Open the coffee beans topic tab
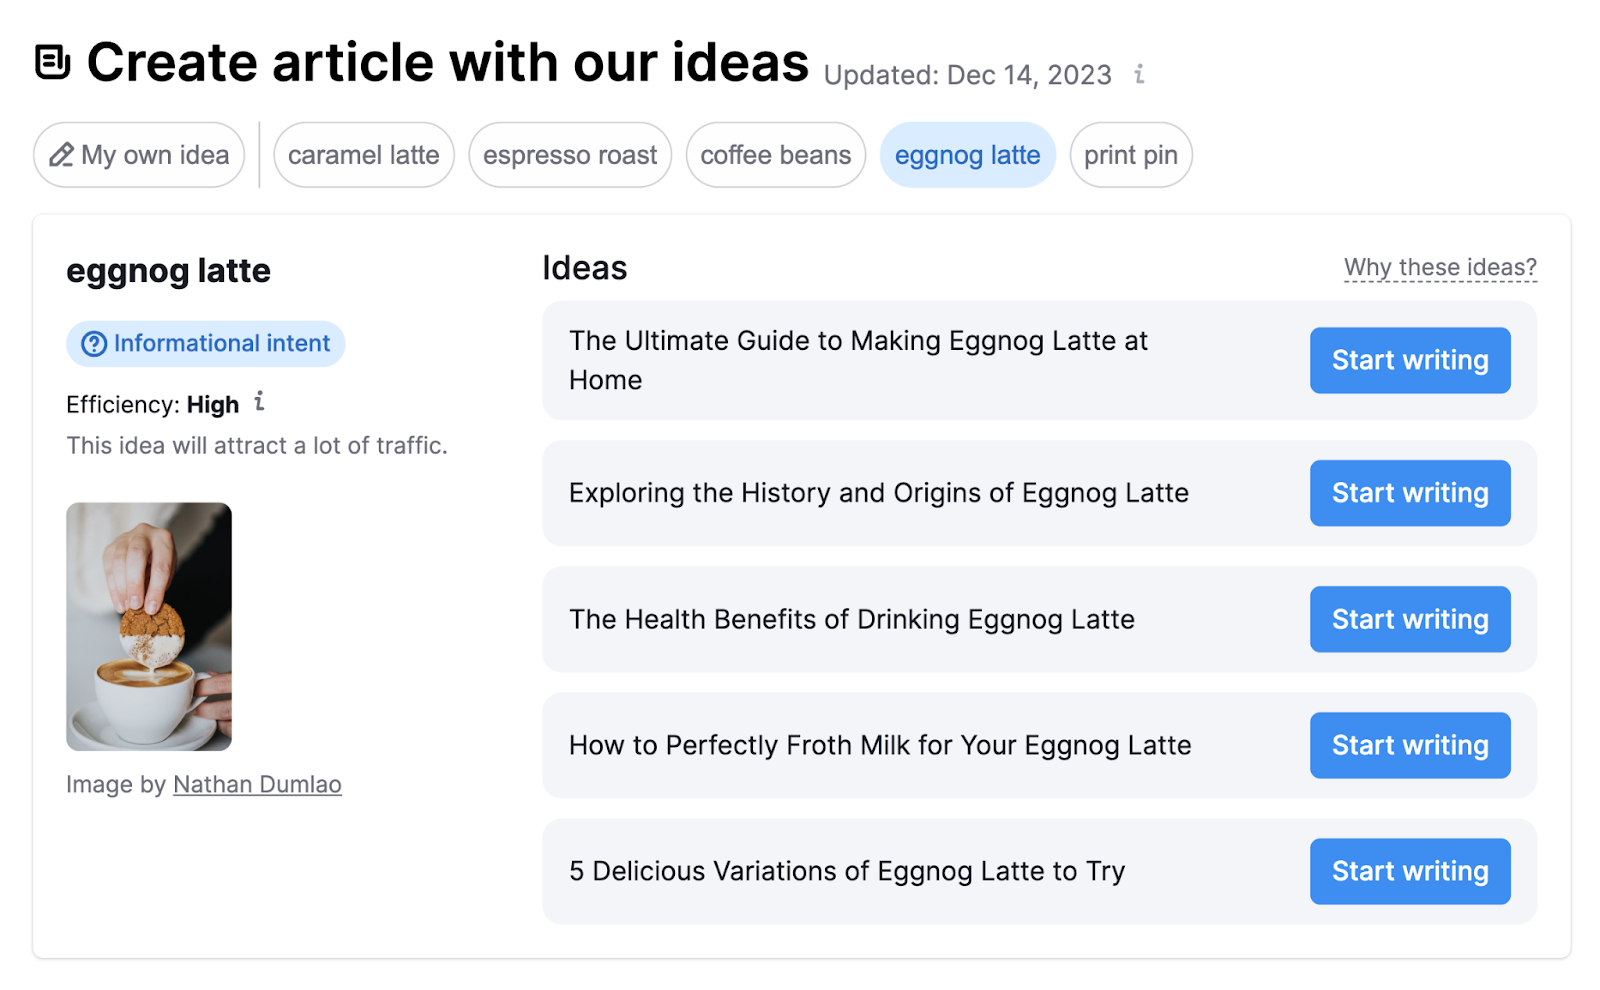Viewport: 1600px width, 990px height. (x=775, y=155)
